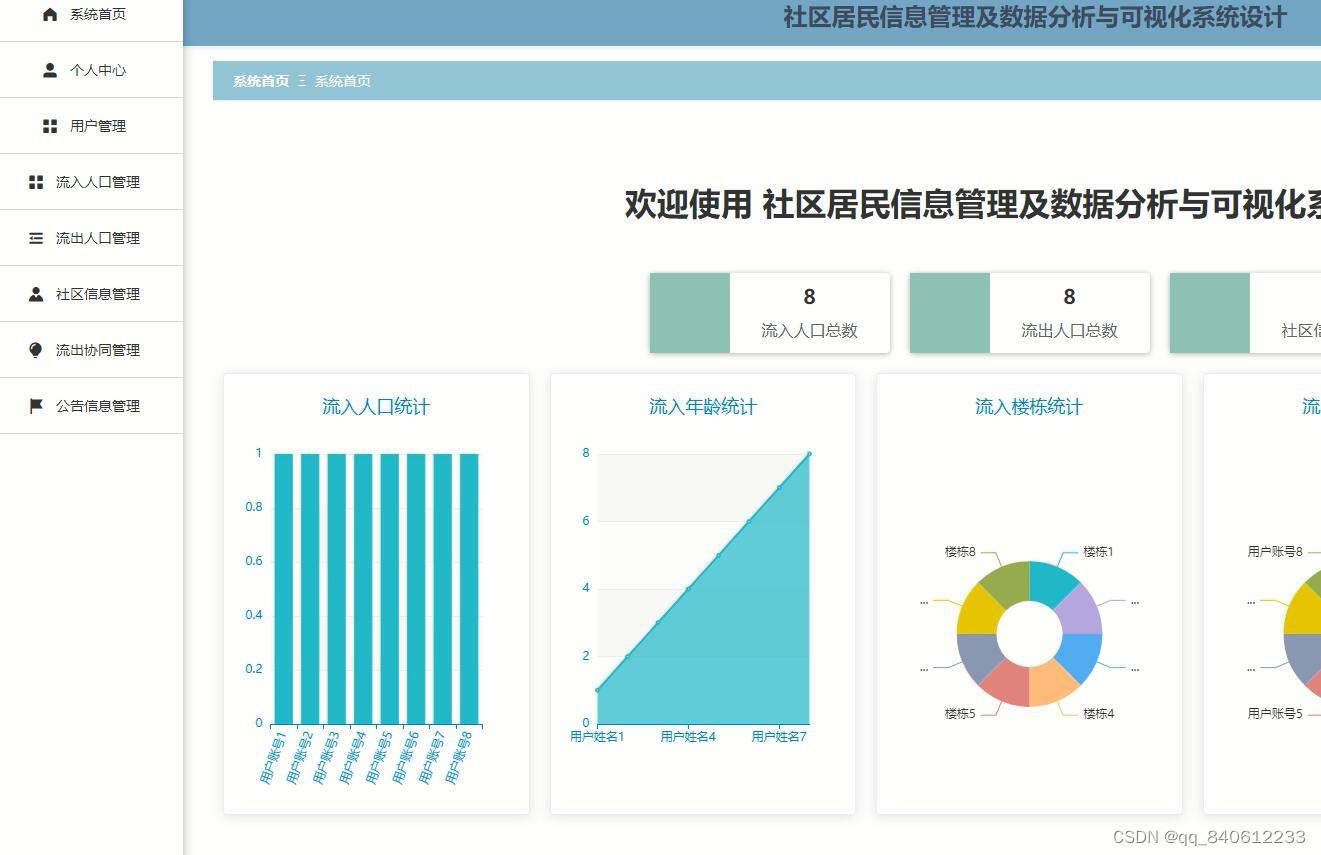Click the second 系统首页 breadcrumb entry

(343, 81)
